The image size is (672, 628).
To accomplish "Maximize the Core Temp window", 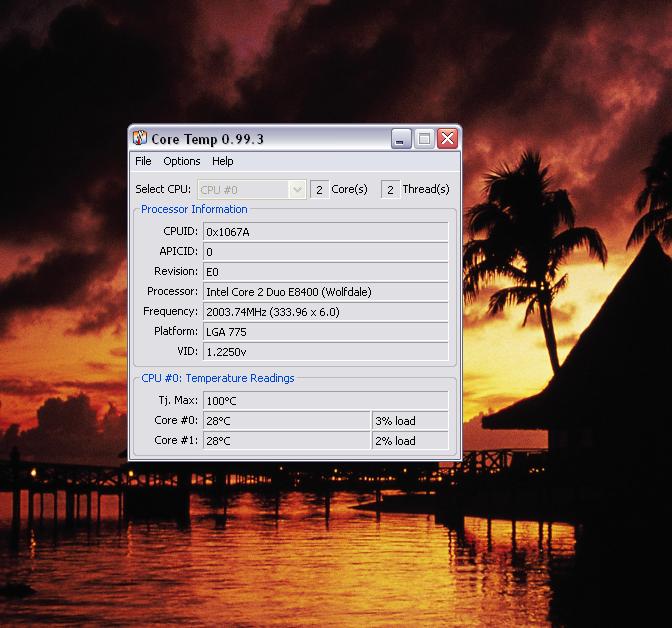I will coord(424,138).
